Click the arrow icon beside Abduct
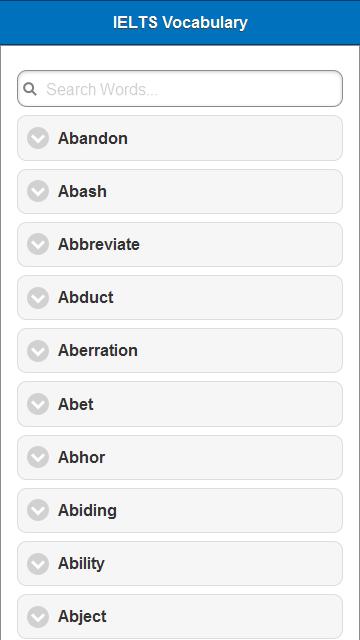The width and height of the screenshot is (360, 640). click(38, 298)
